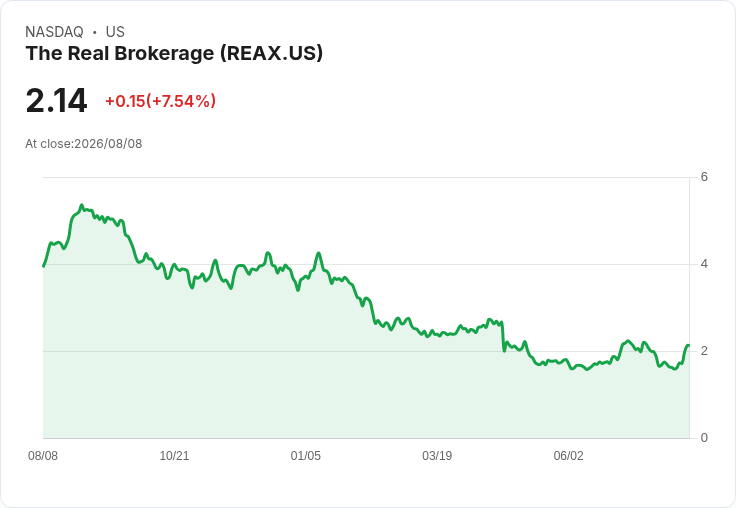Click the highest peak of the price line
Screen dimensions: 736x508
point(81,205)
